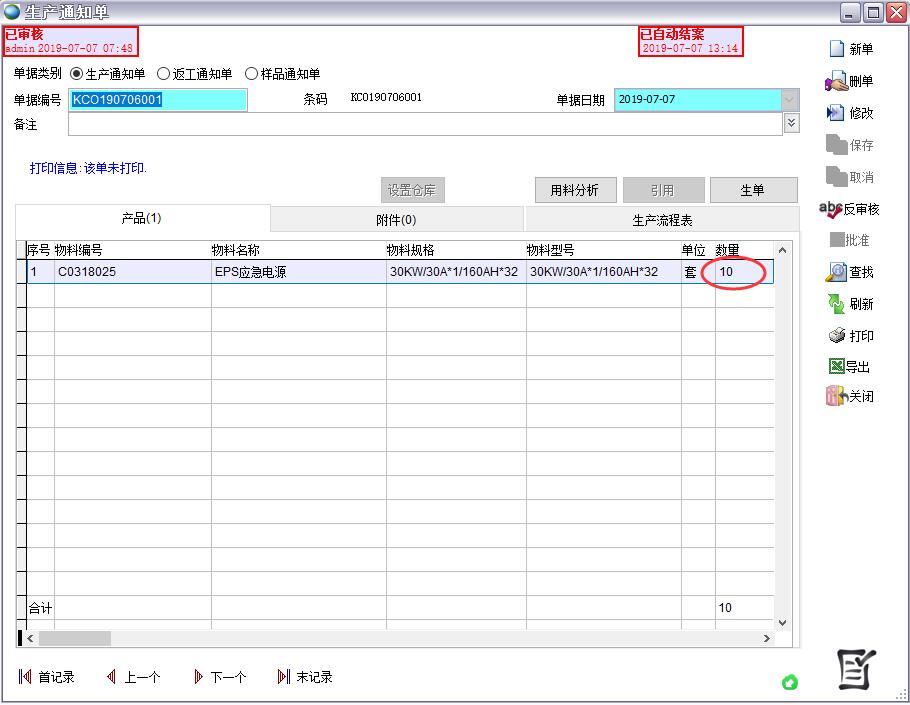Expand the 备注 remarks field arrow
Image resolution: width=910 pixels, height=705 pixels.
tap(792, 123)
